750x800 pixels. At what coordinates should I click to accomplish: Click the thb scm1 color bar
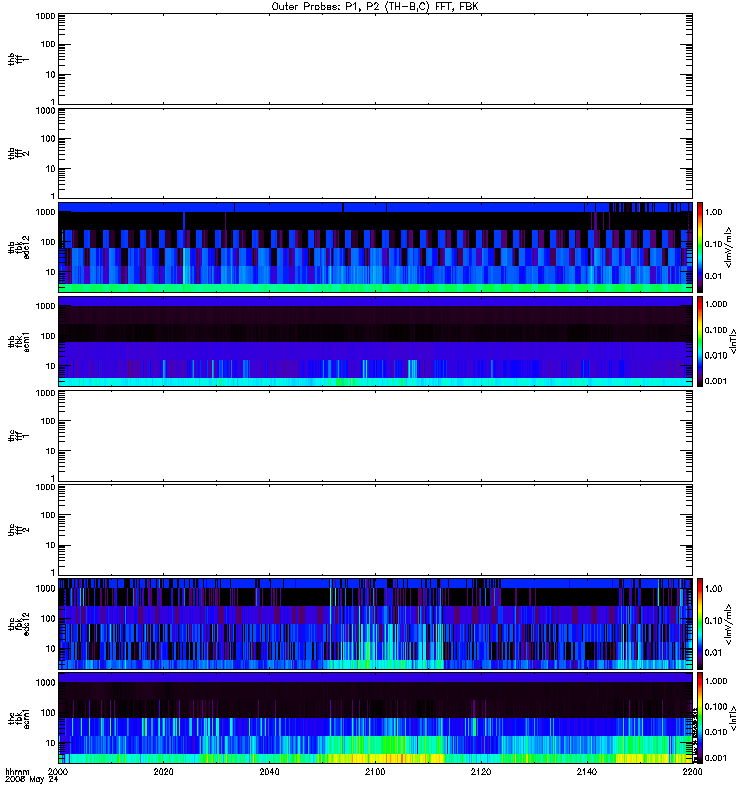pos(700,341)
